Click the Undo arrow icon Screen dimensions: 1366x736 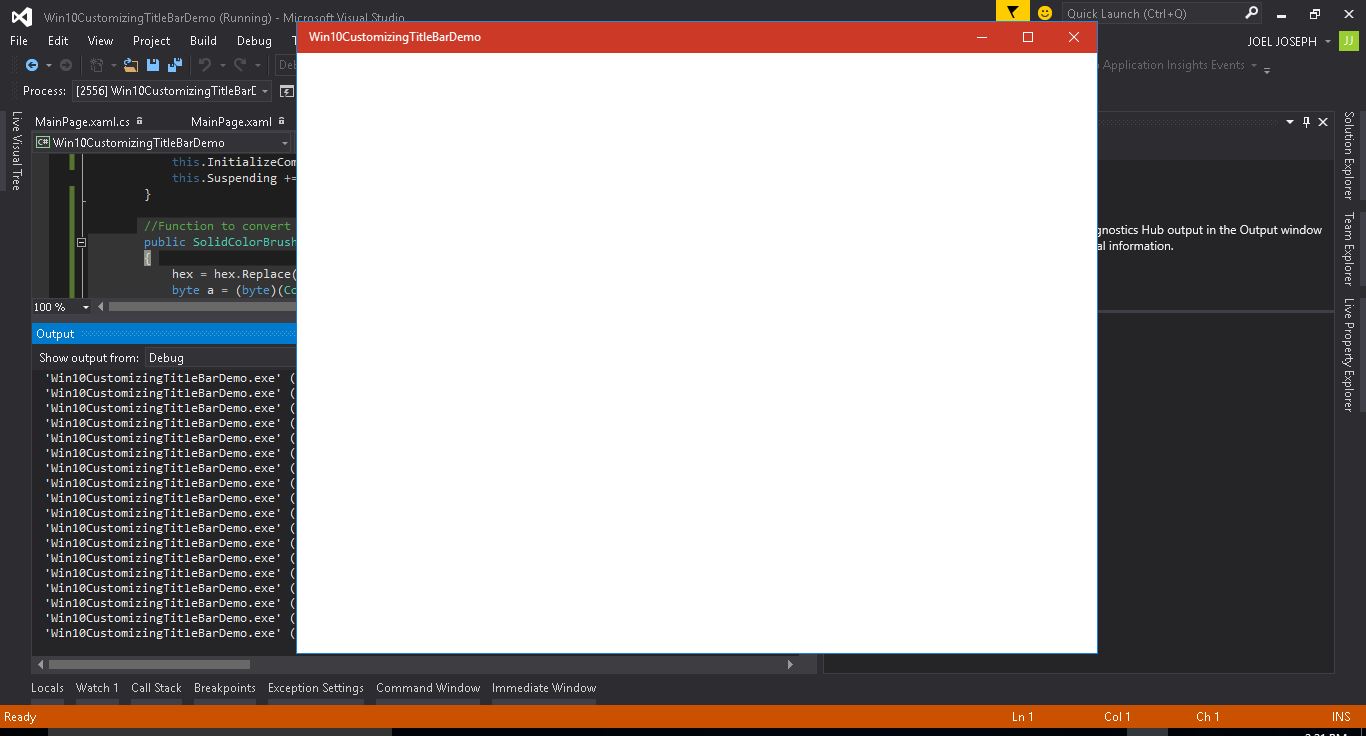204,65
